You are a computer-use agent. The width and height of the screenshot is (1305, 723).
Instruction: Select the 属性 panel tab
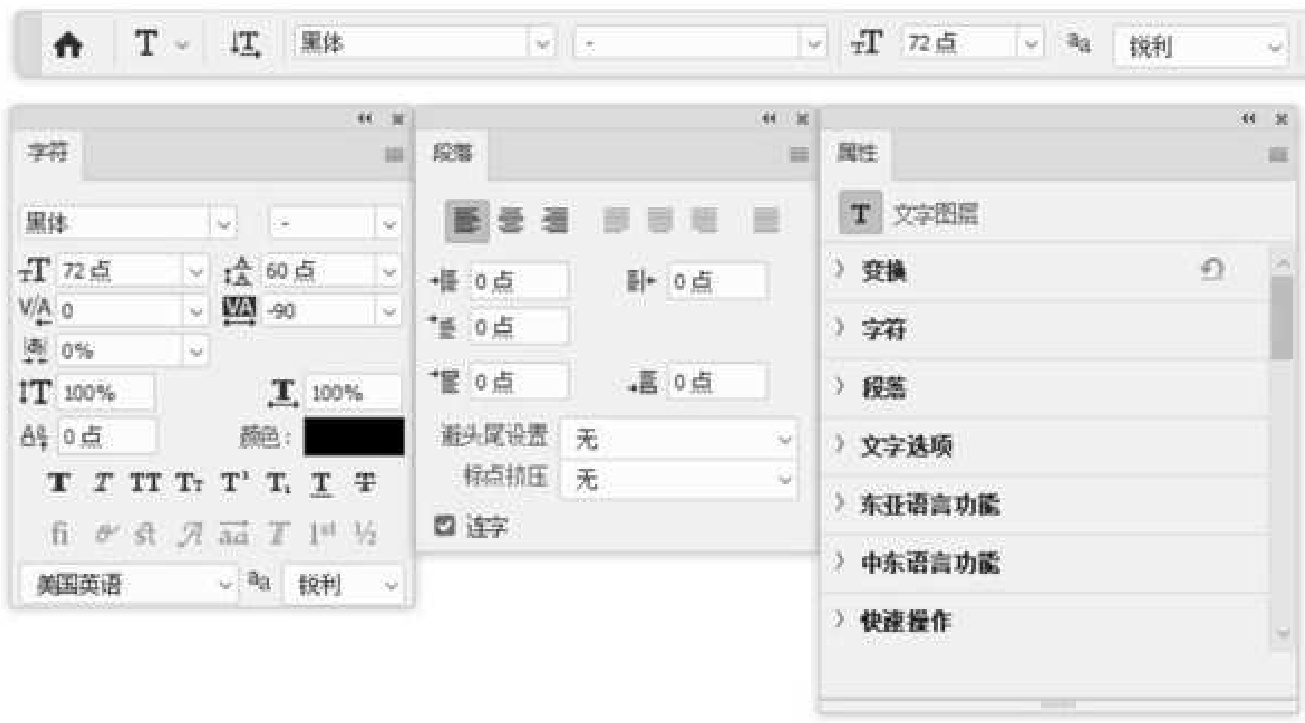tap(856, 154)
